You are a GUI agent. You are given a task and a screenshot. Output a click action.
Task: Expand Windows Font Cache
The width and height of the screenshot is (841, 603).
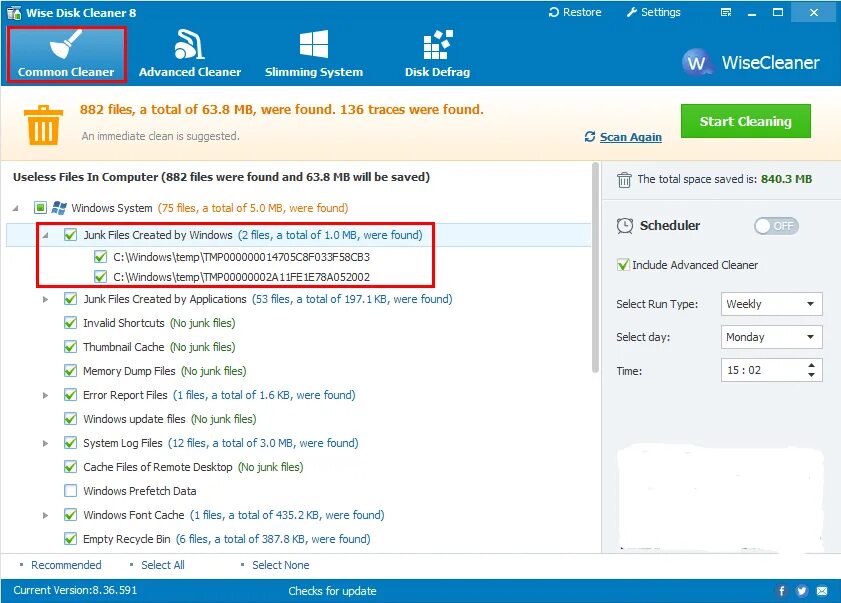(46, 515)
